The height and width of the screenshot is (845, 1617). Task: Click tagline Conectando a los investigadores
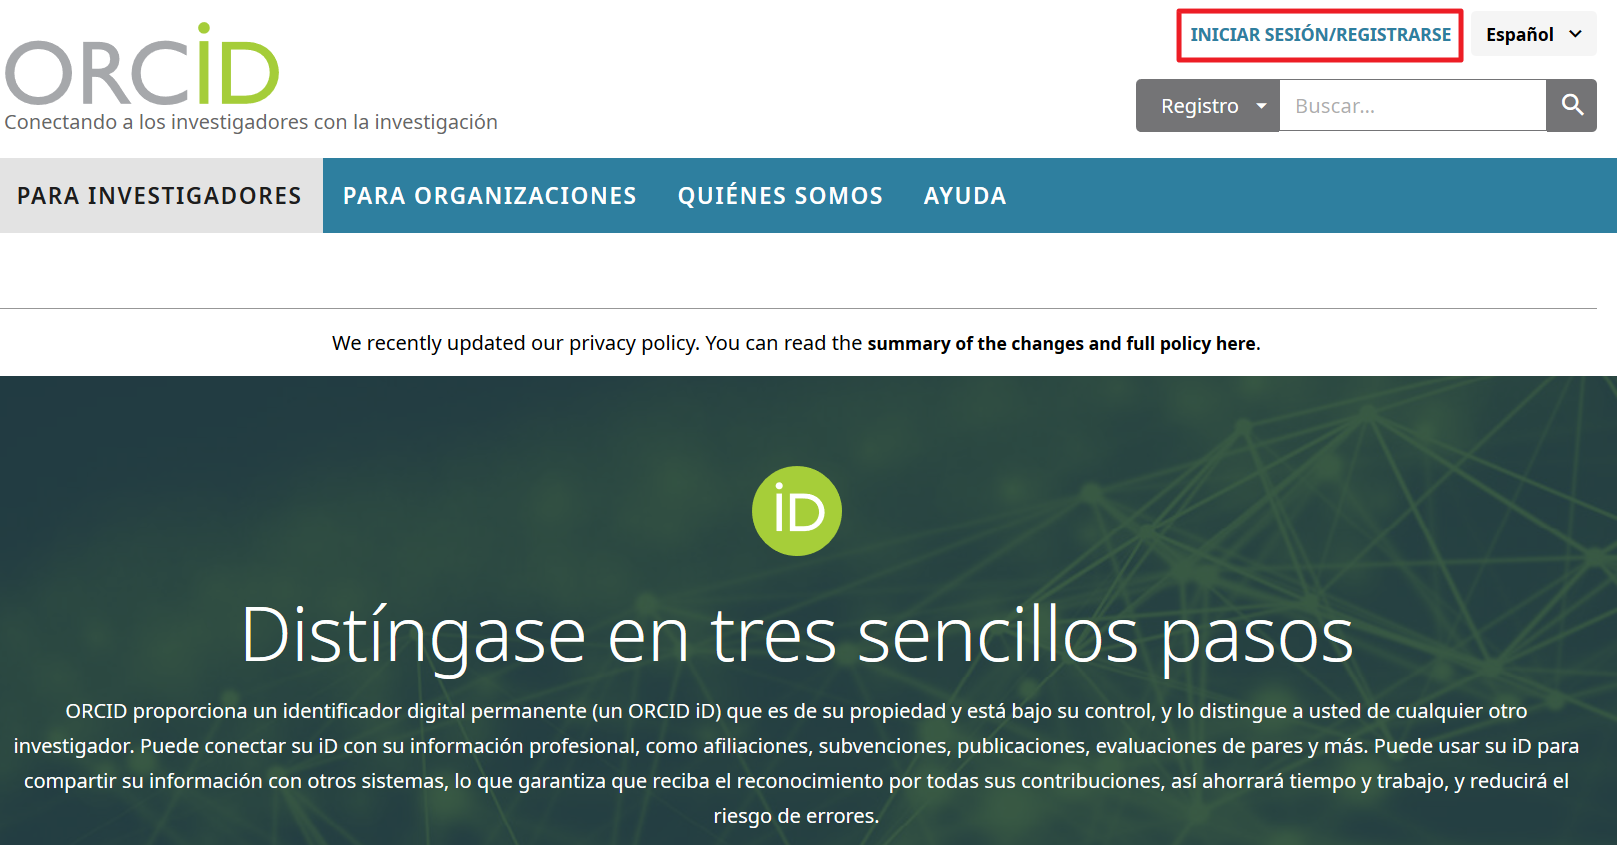coord(251,122)
